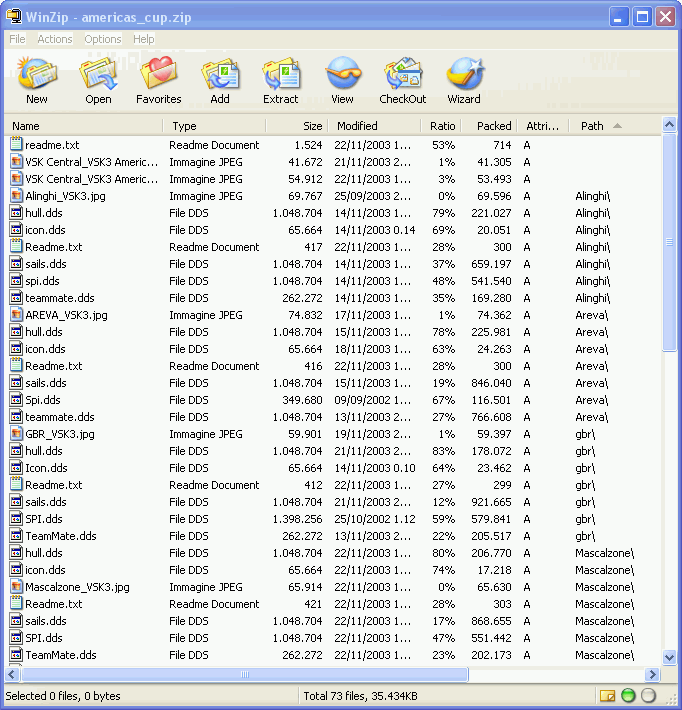682x710 pixels.
Task: Click the Extract toolbar icon
Action: tap(281, 73)
